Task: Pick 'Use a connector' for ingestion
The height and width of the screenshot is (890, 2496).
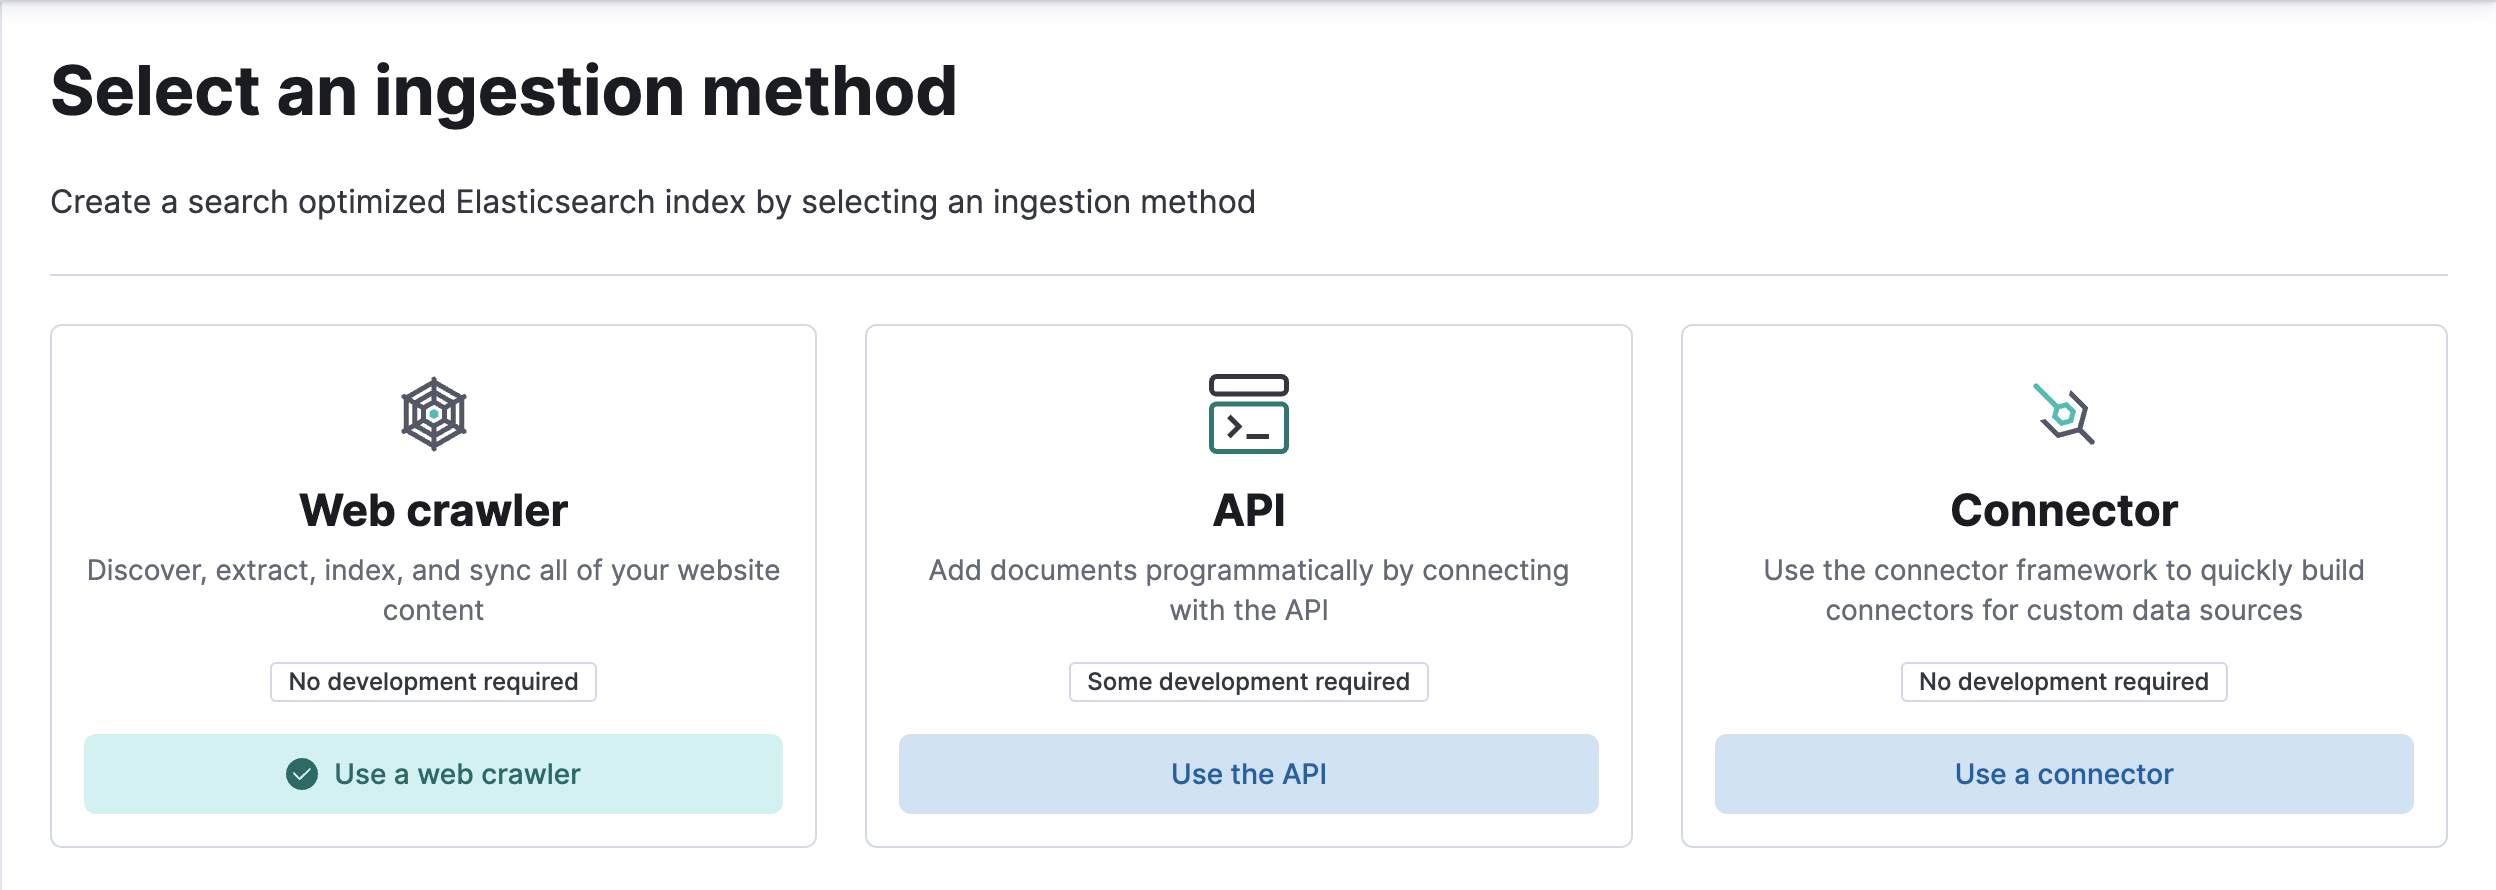Action: click(x=2064, y=773)
